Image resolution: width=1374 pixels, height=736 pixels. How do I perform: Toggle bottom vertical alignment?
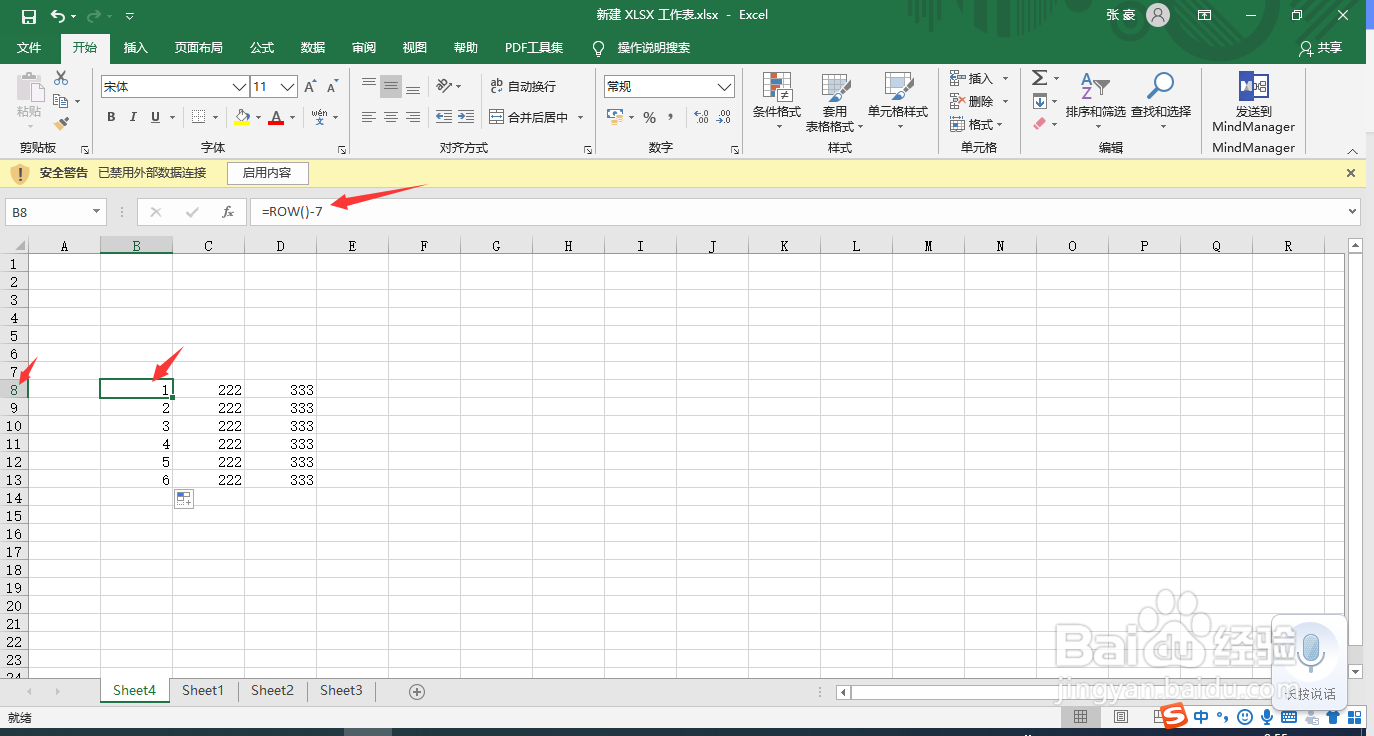[x=413, y=86]
